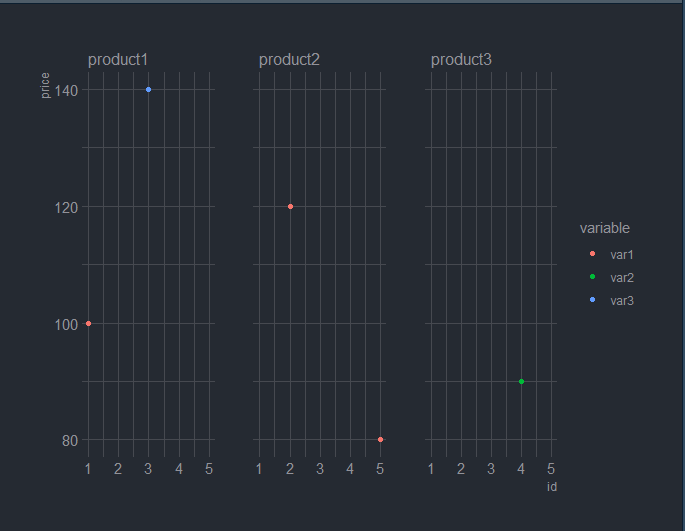Screen dimensions: 685x531
Task: Click the green var2 point in product3
Action: tap(521, 382)
